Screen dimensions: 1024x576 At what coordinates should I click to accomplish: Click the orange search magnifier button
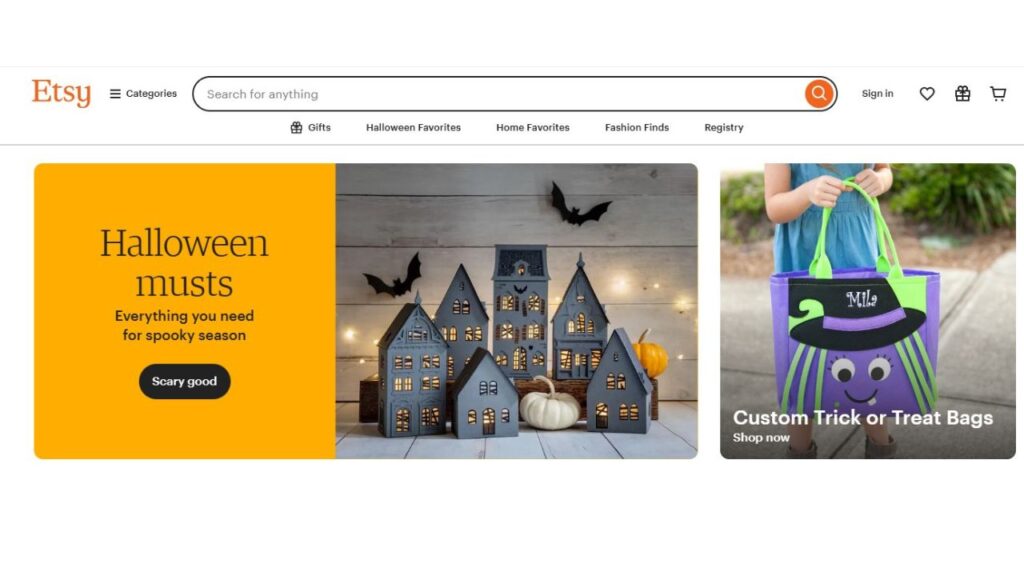point(819,94)
